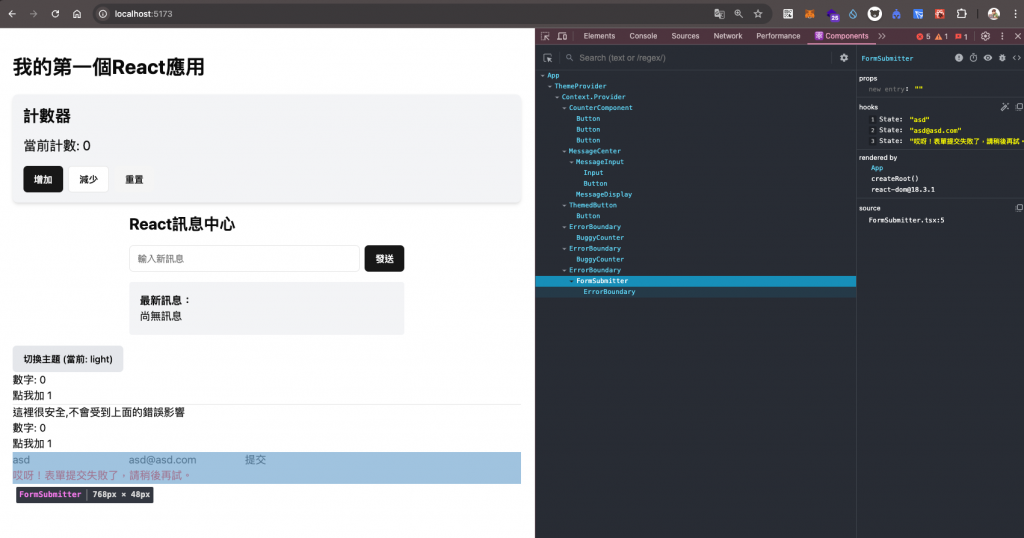Viewport: 1024px width, 538px height.
Task: Click the FormSubmitter.tsx:5 source text
Action: click(906, 220)
